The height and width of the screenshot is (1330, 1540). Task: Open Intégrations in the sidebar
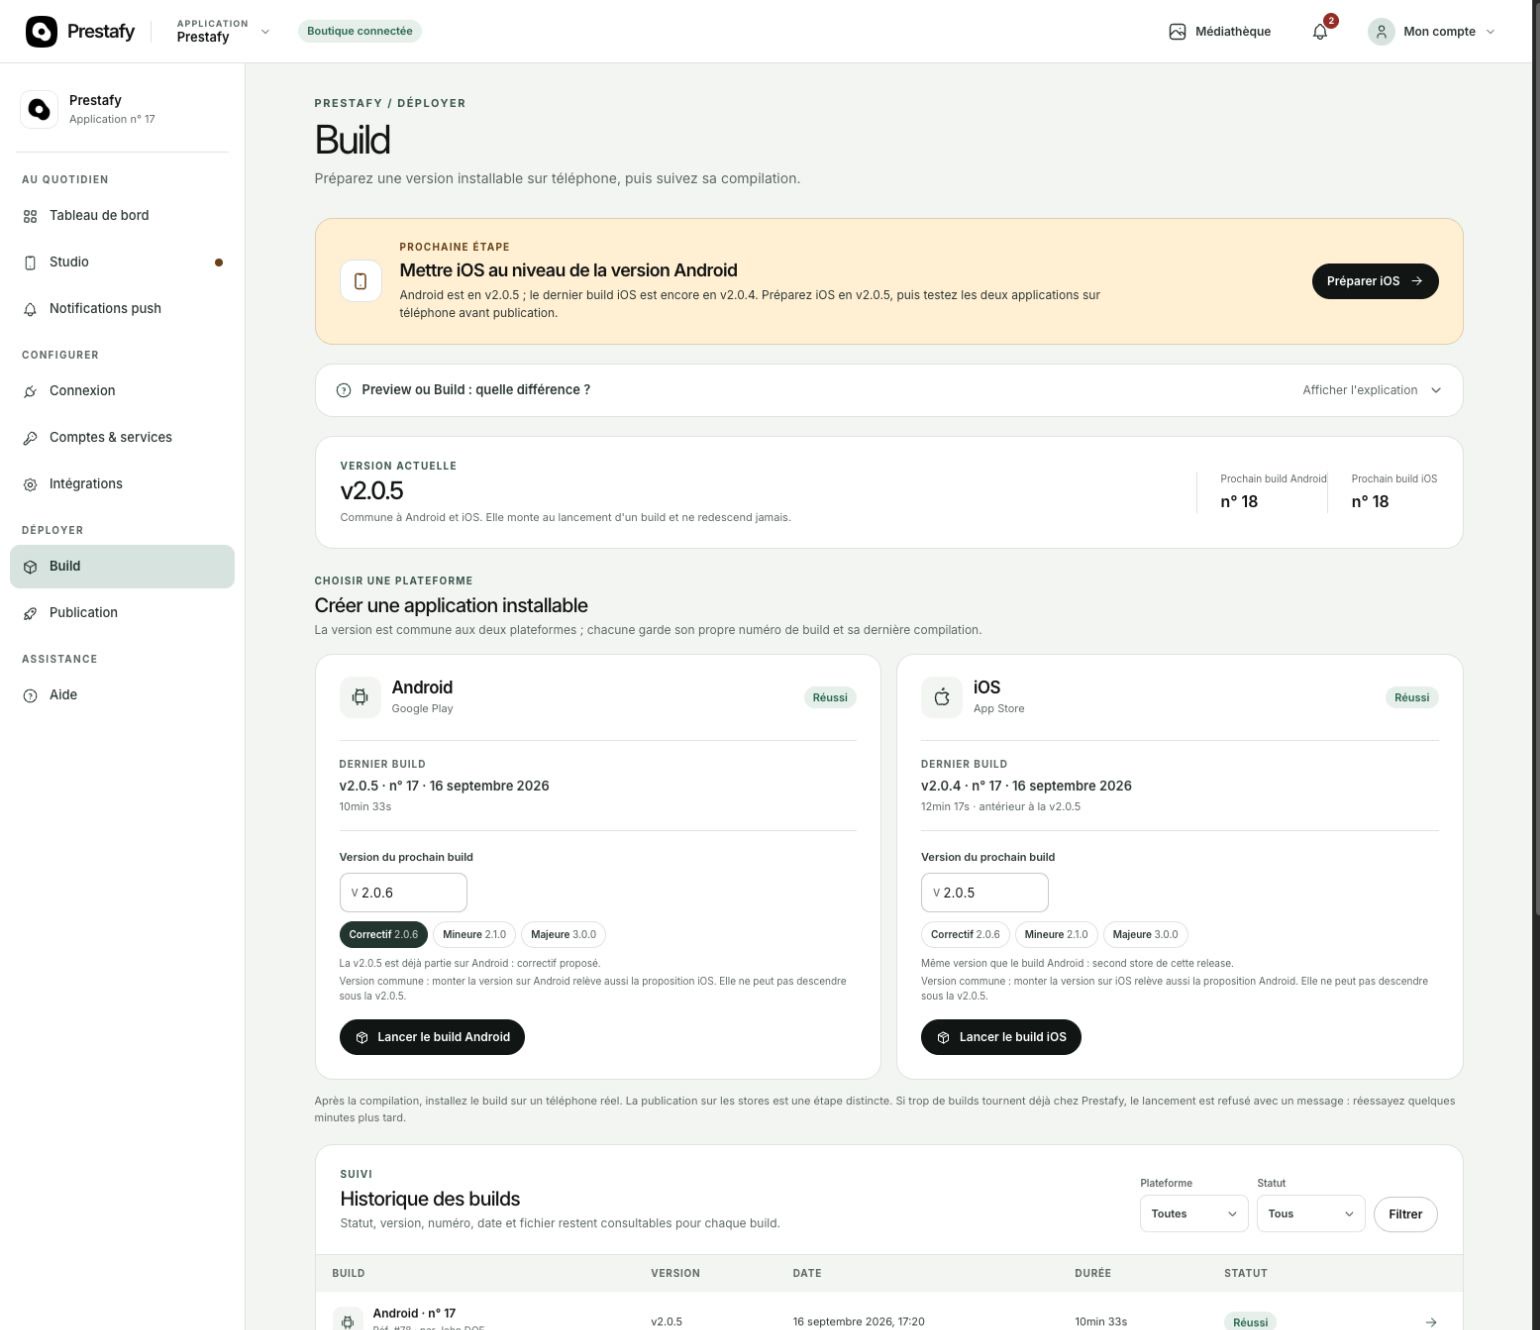[x=122, y=484]
